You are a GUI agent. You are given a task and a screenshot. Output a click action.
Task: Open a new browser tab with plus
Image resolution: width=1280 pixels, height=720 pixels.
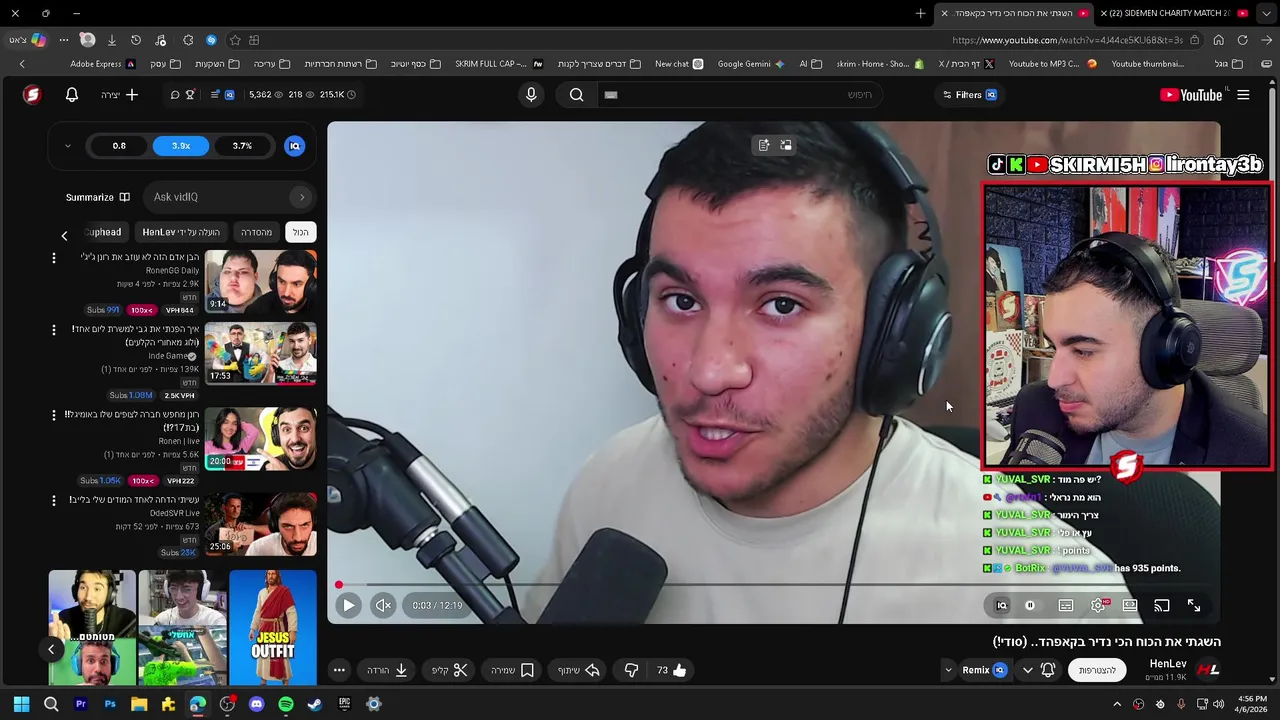(920, 13)
